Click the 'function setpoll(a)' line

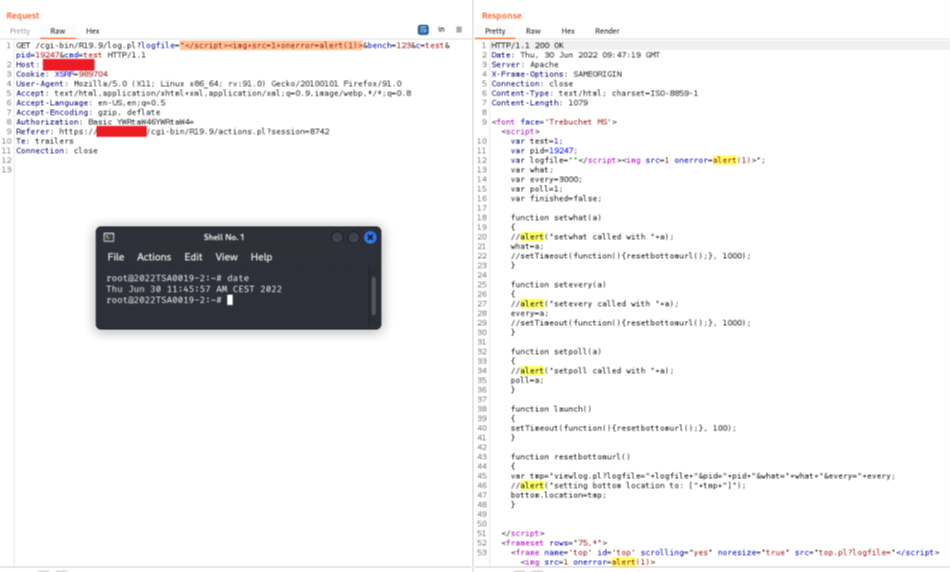pyautogui.click(x=556, y=351)
